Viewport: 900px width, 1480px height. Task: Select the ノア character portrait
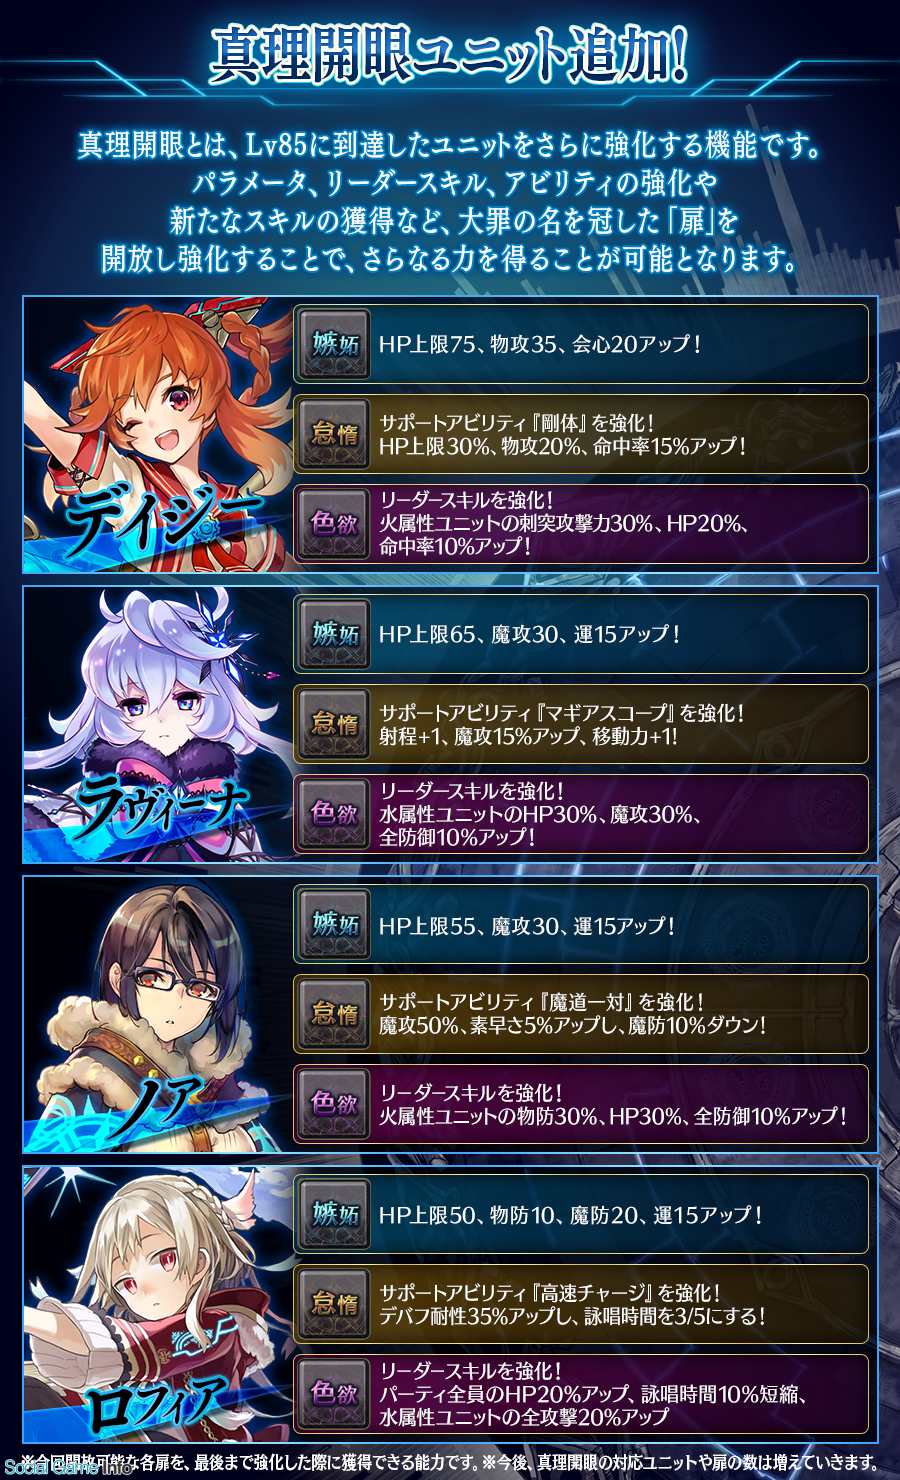click(157, 1015)
